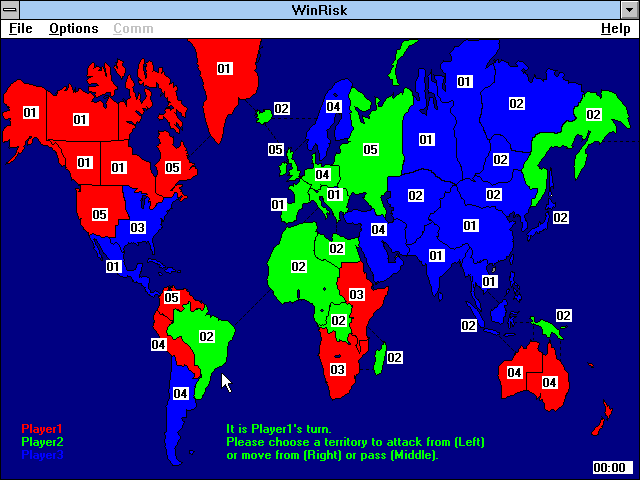Select Western Australia with 04 armies

[514, 372]
